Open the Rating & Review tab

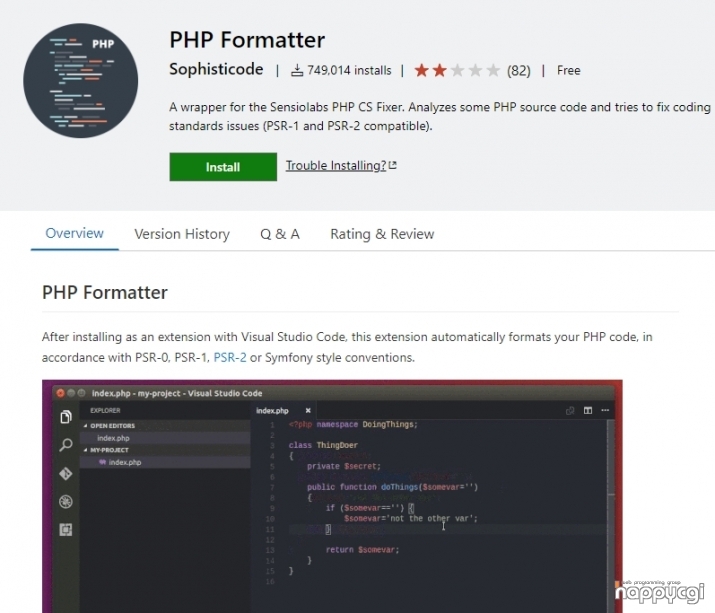click(x=382, y=234)
